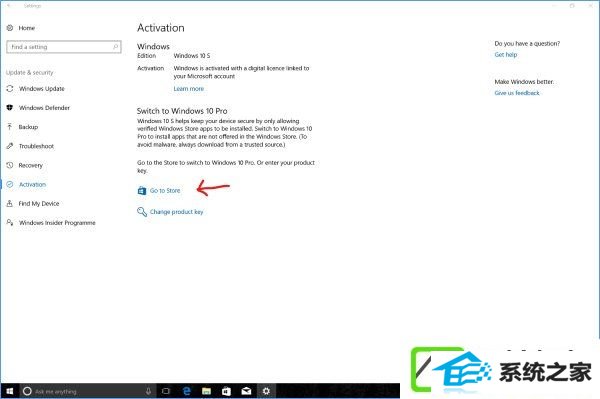The width and height of the screenshot is (600, 399).
Task: Click the Recovery history icon
Action: pyautogui.click(x=10, y=165)
